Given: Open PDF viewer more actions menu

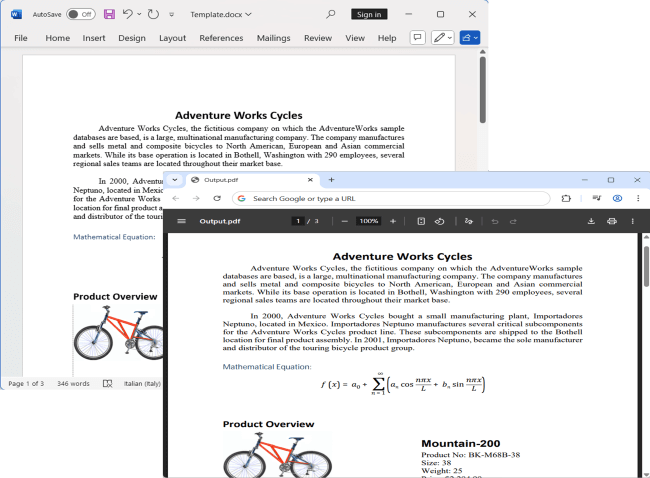Looking at the screenshot, I should pos(633,221).
